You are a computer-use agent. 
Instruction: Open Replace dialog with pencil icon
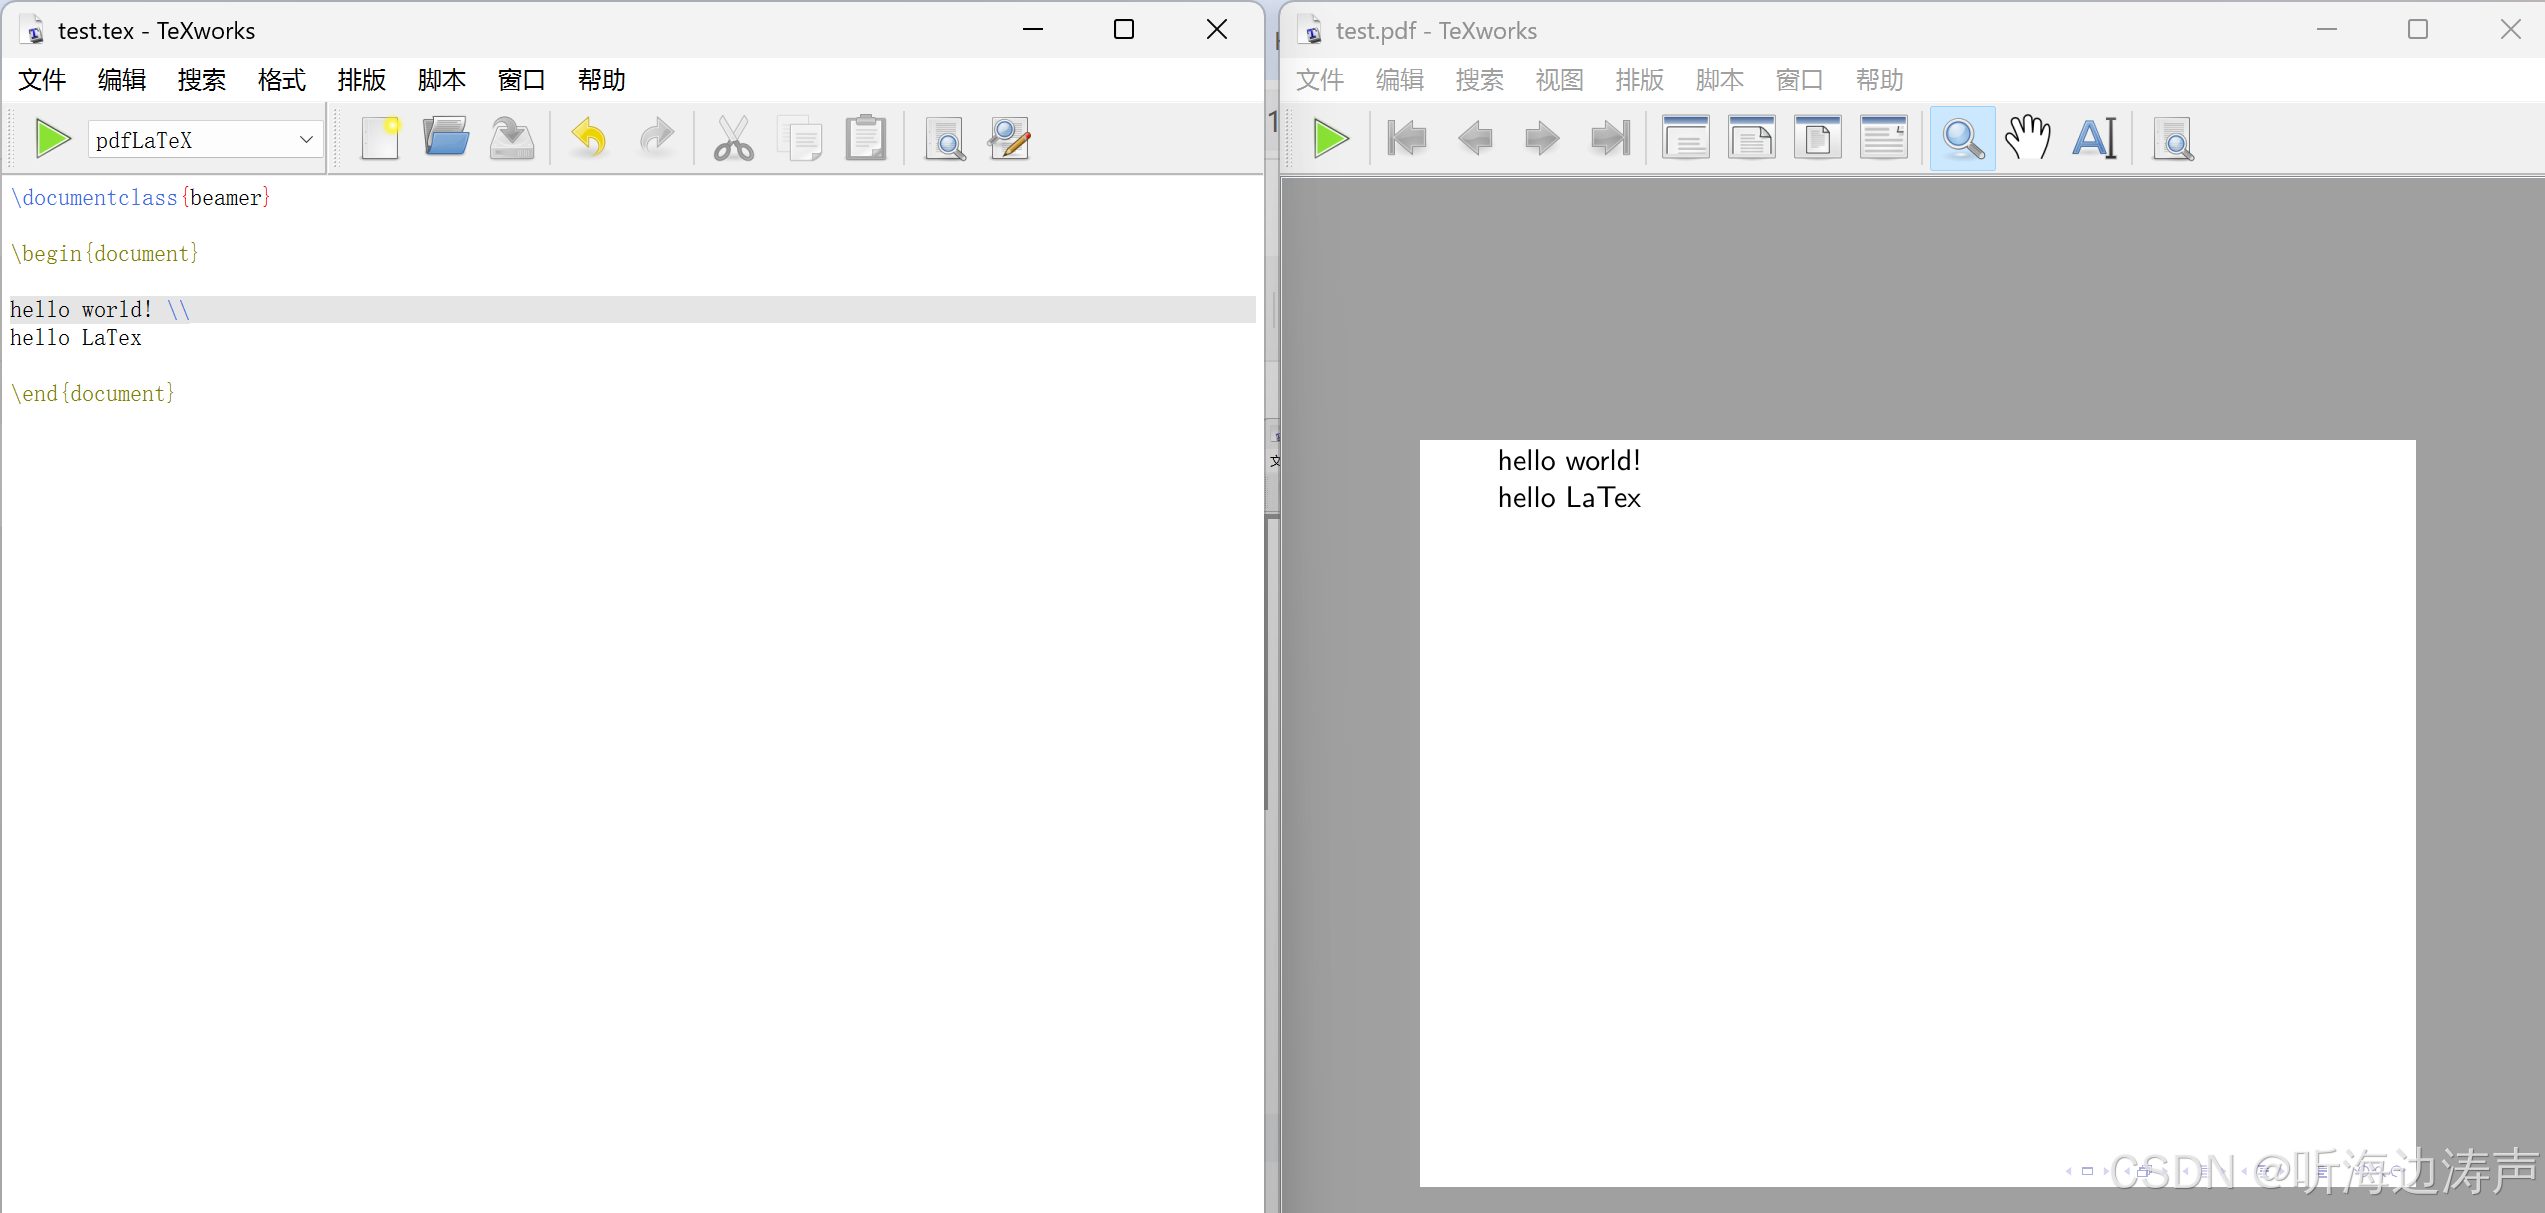[1010, 139]
